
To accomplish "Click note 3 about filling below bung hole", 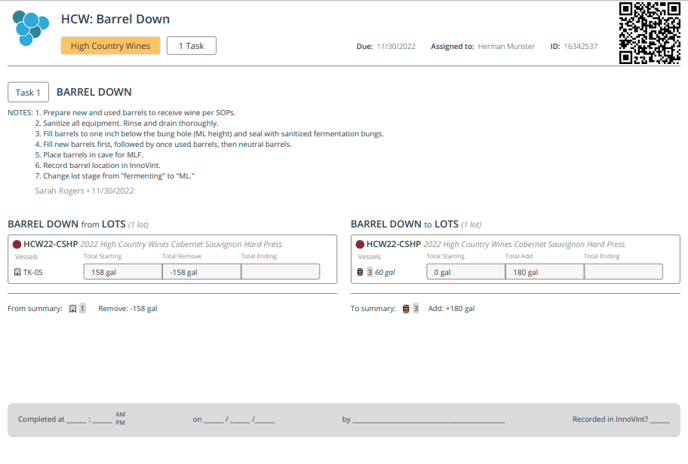I will [x=209, y=134].
